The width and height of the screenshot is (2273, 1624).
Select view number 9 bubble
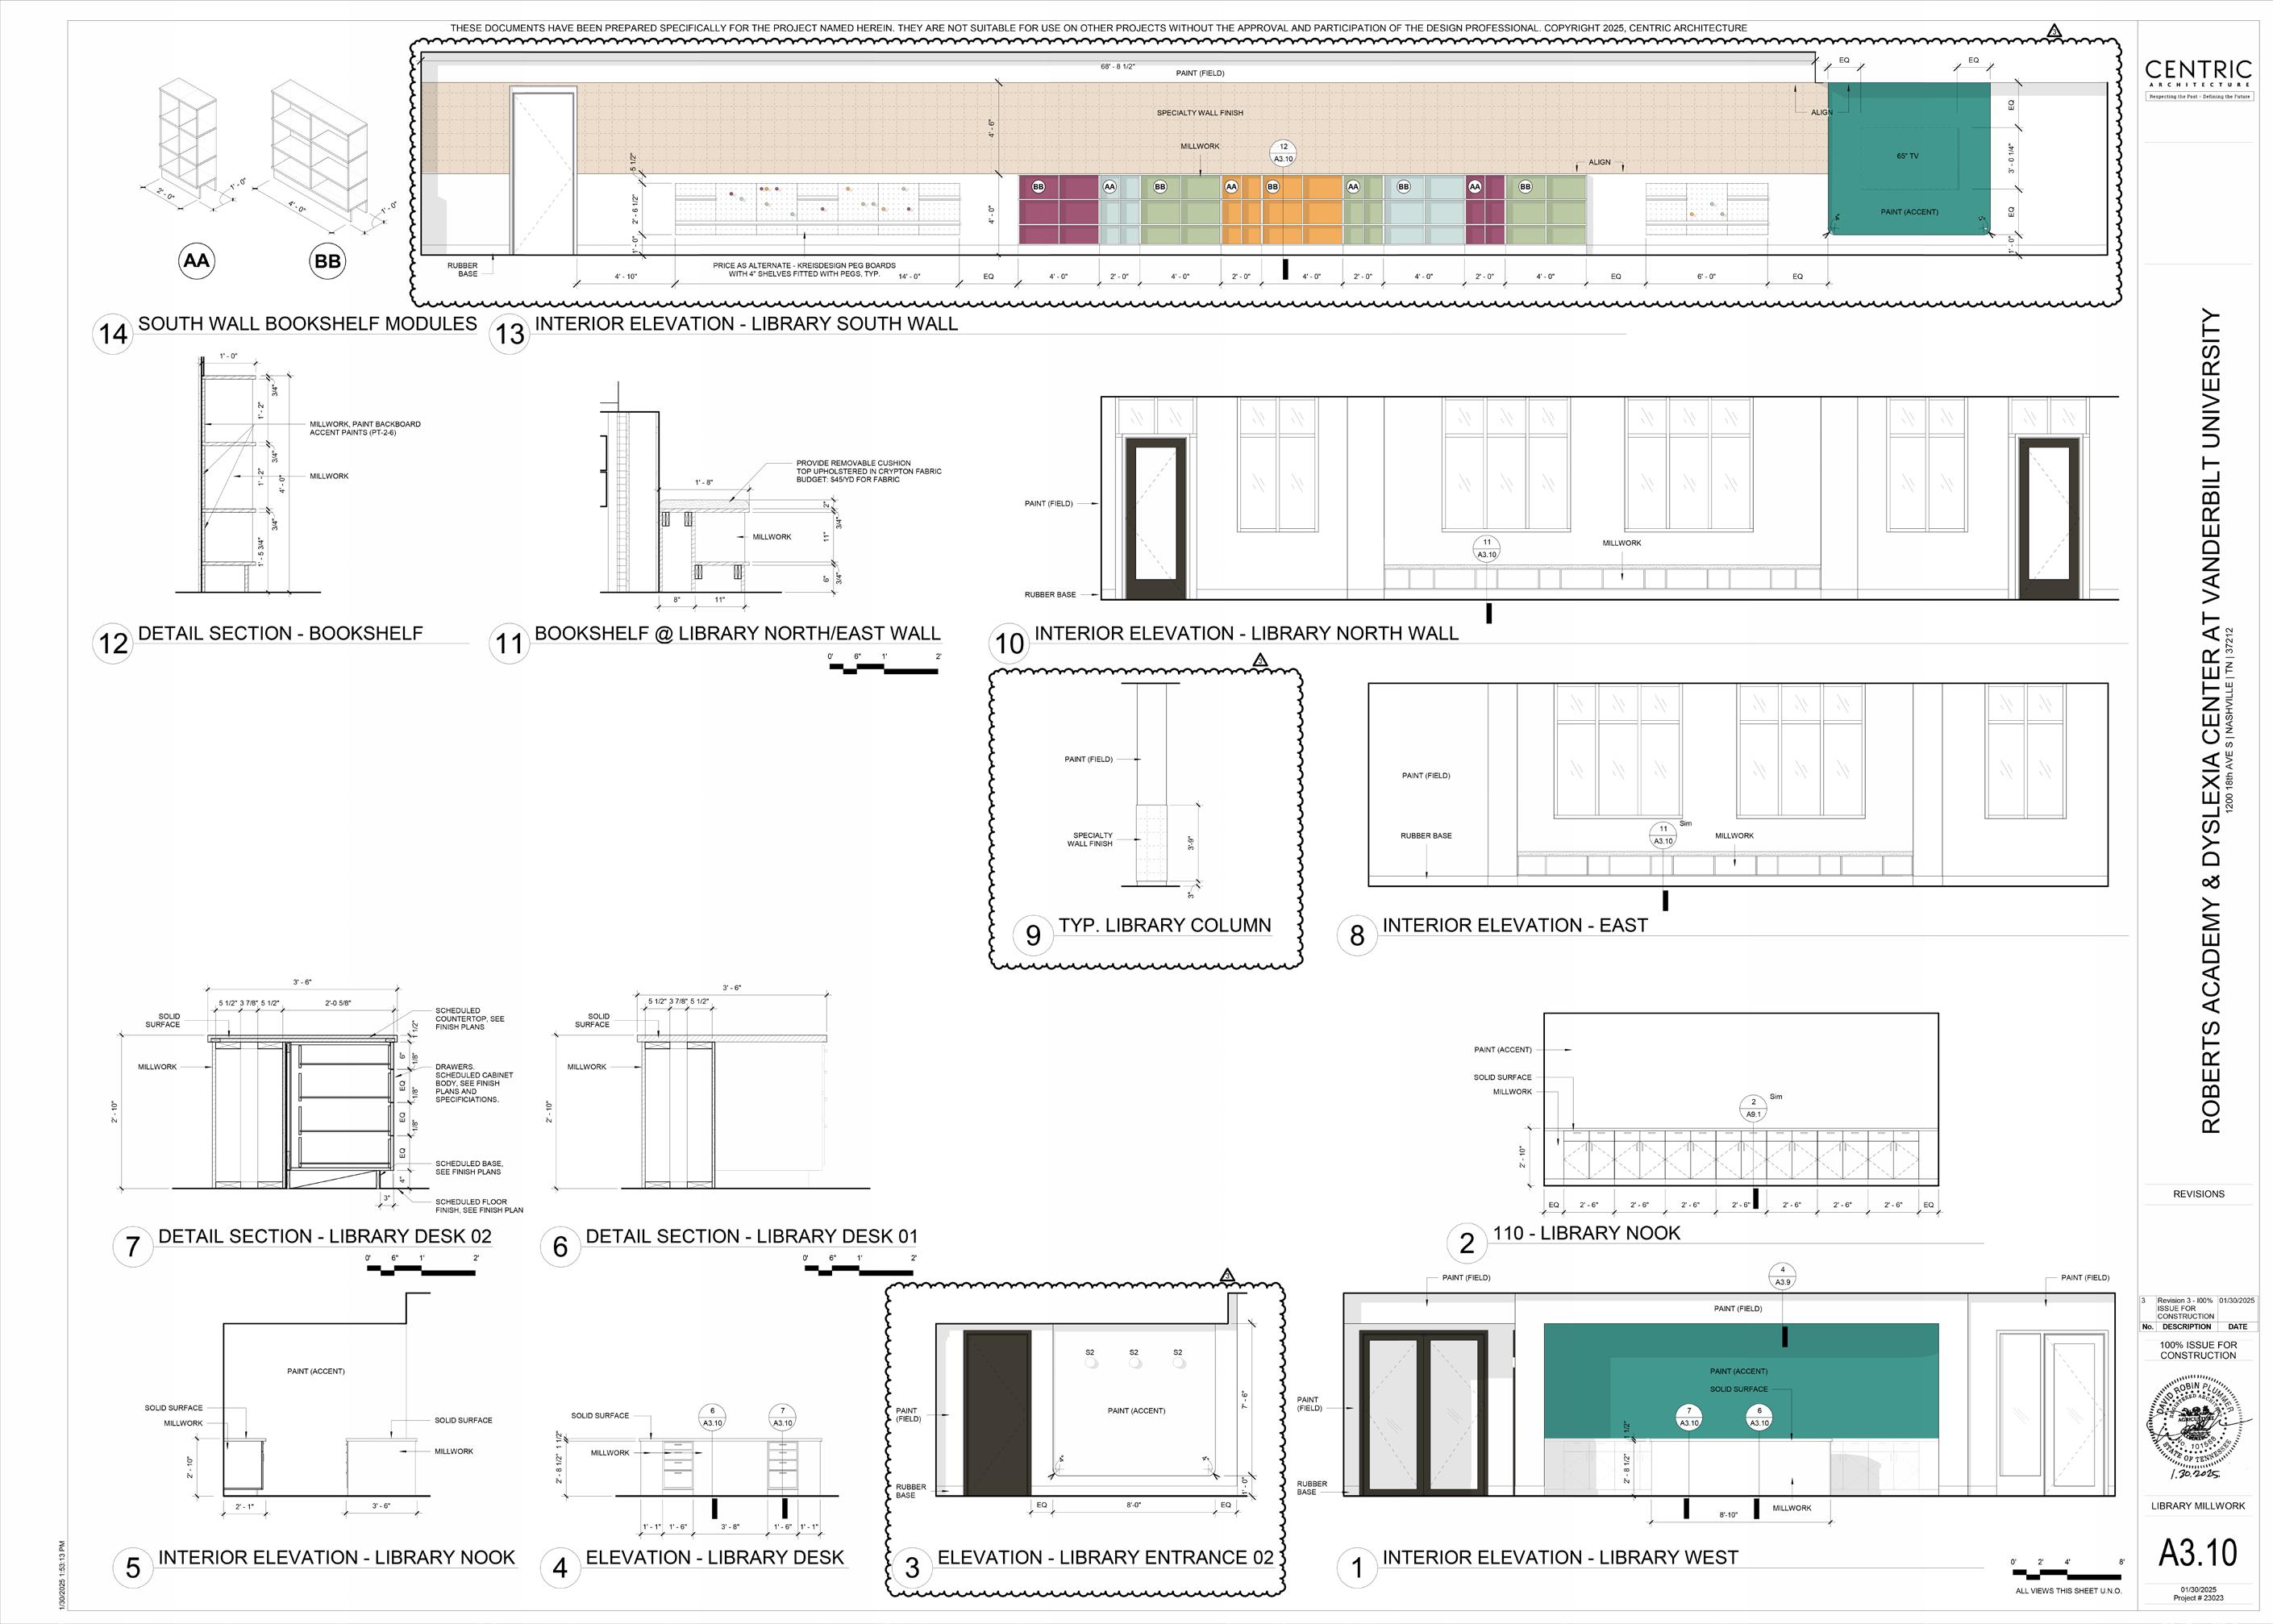(x=1033, y=935)
